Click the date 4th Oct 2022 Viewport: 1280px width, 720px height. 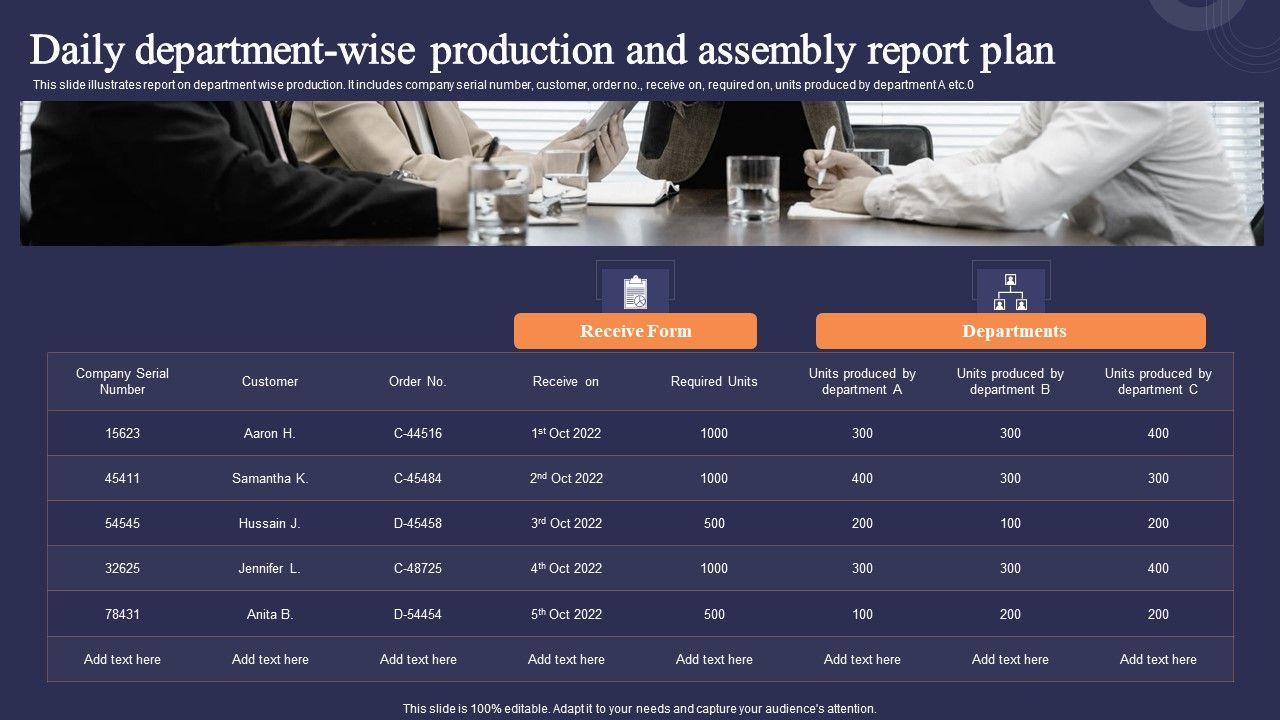click(566, 568)
